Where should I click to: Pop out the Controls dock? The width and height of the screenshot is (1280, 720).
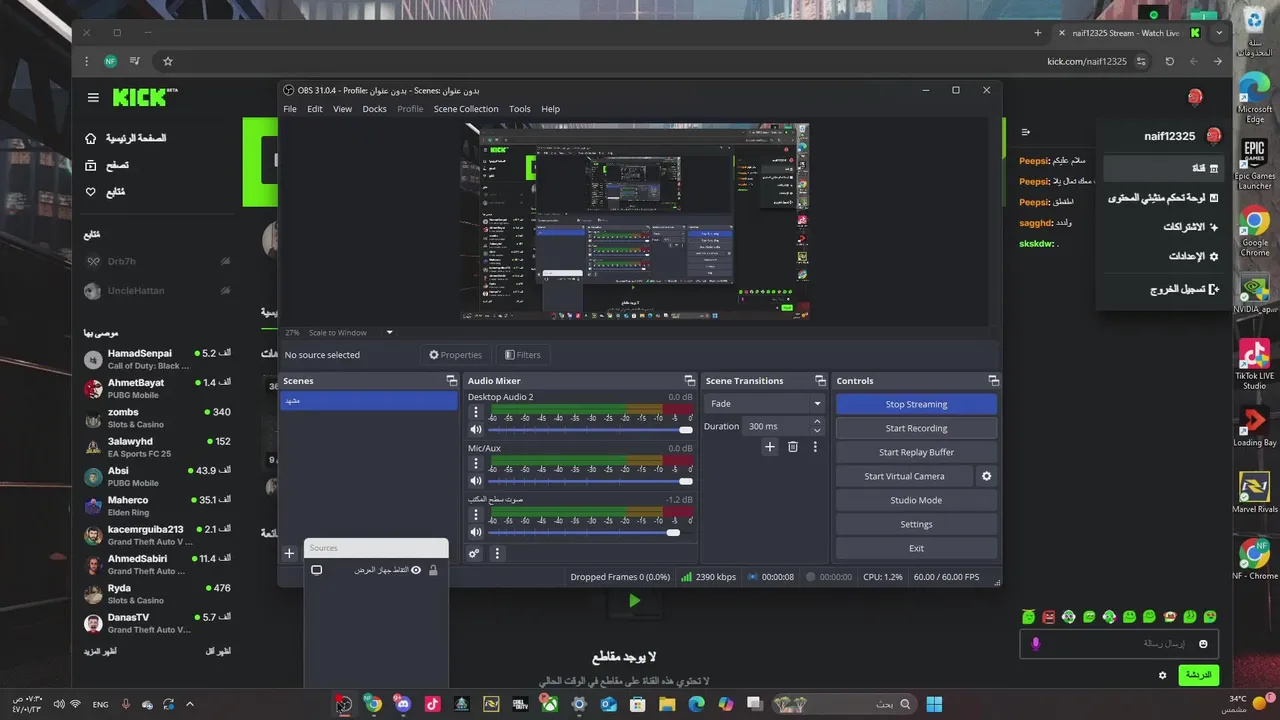click(x=993, y=381)
